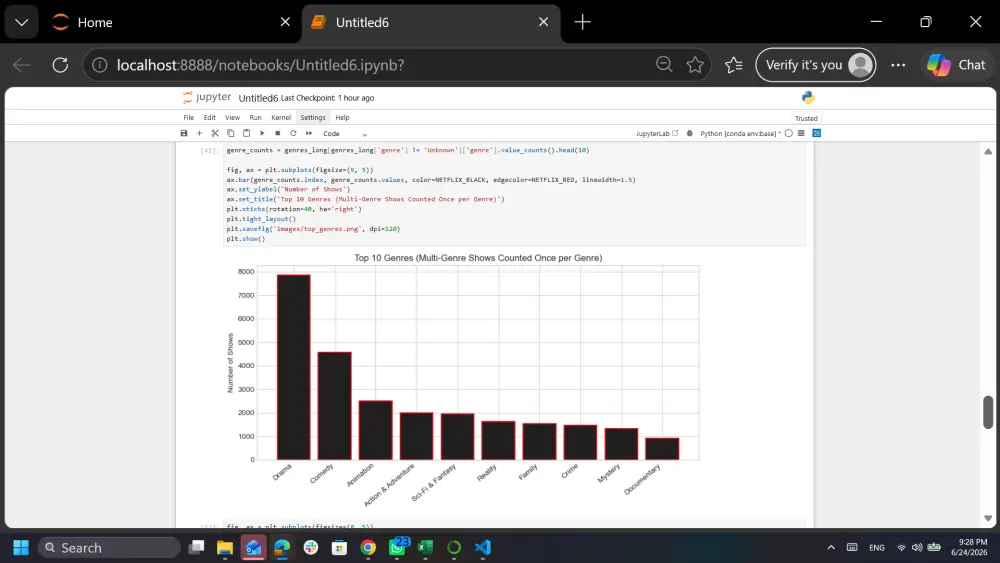Close the Untitled6 browser tab
Screen dimensions: 1000x563
click(x=543, y=22)
